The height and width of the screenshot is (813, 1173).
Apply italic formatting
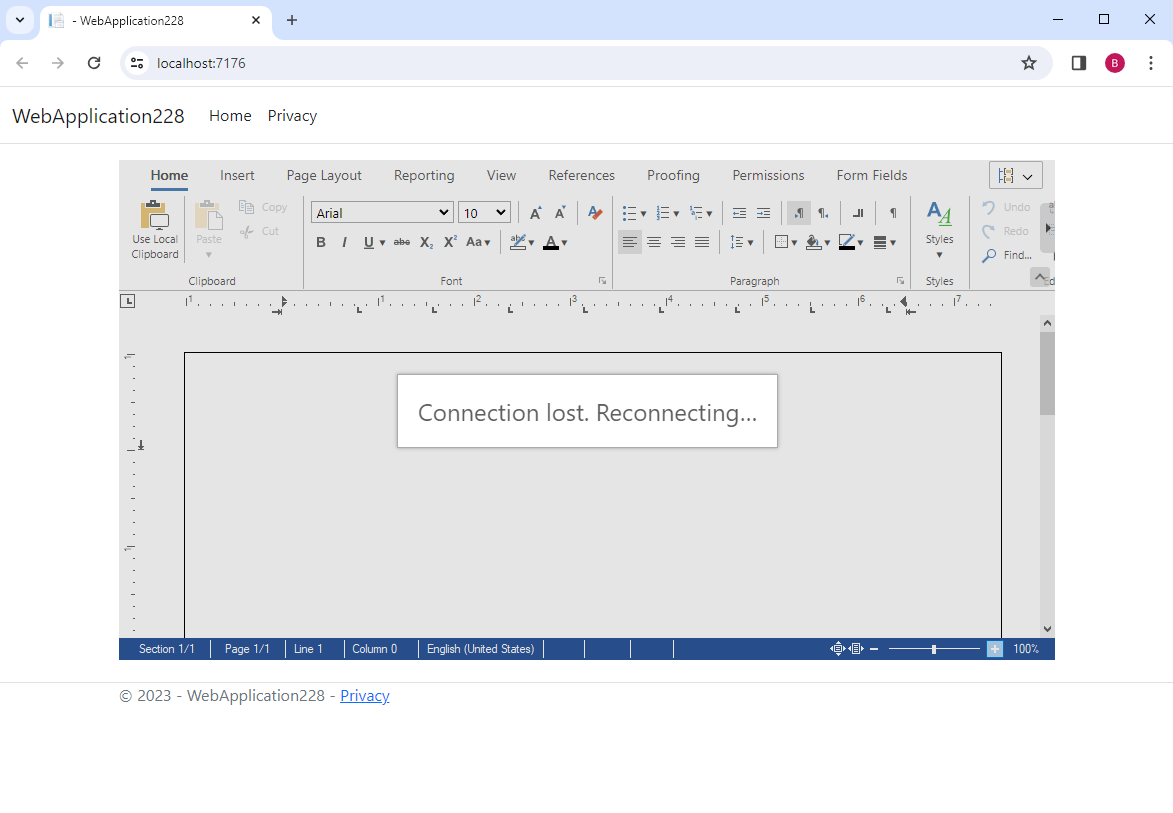[x=344, y=242]
